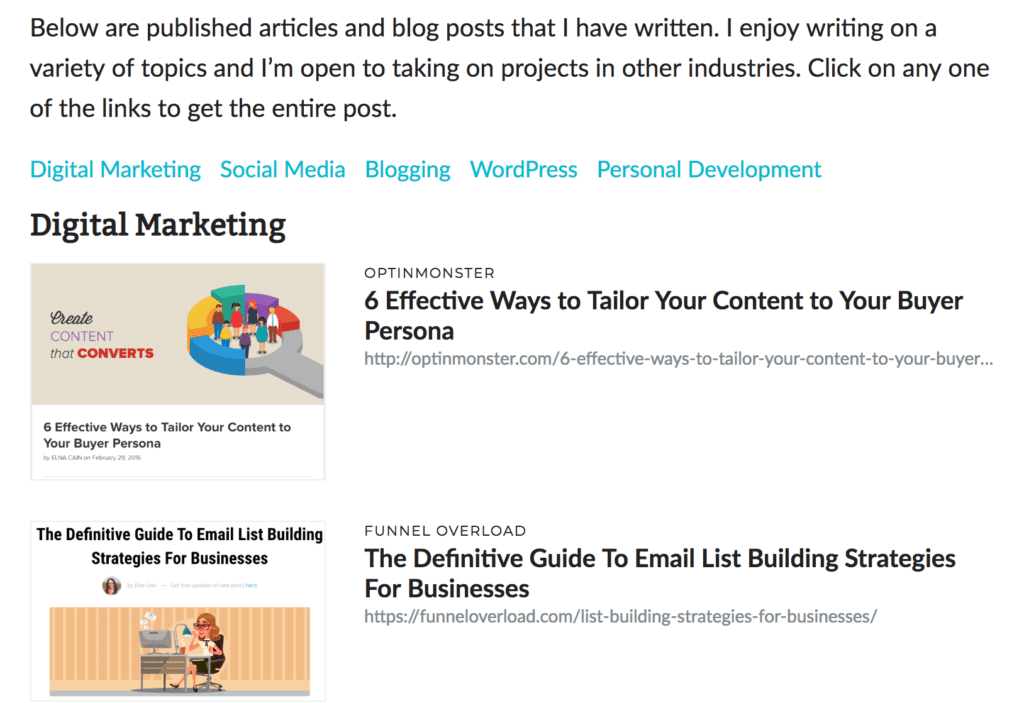Click the bold 'Digital Marketing' section heading
Viewport: 1024px width, 703px height.
point(157,225)
